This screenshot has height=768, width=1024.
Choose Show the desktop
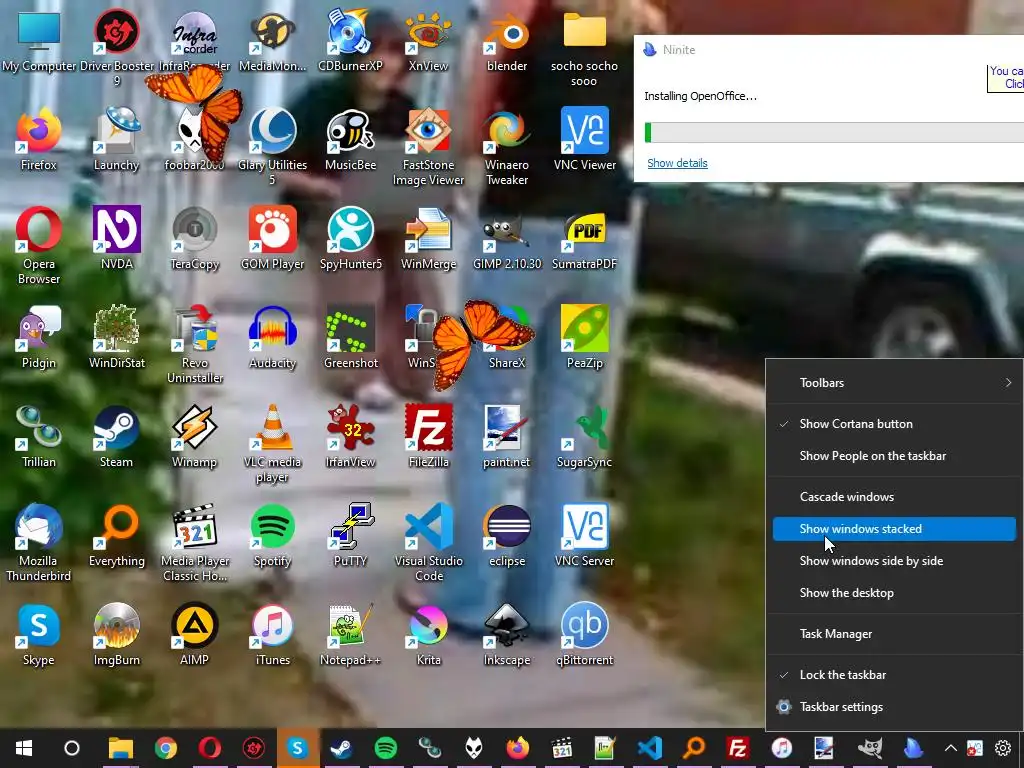point(894,593)
